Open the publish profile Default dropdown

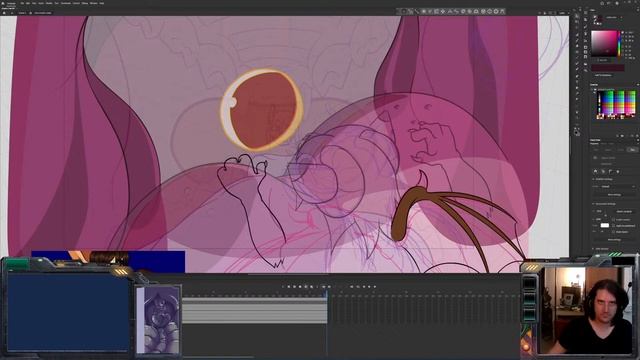tap(619, 187)
